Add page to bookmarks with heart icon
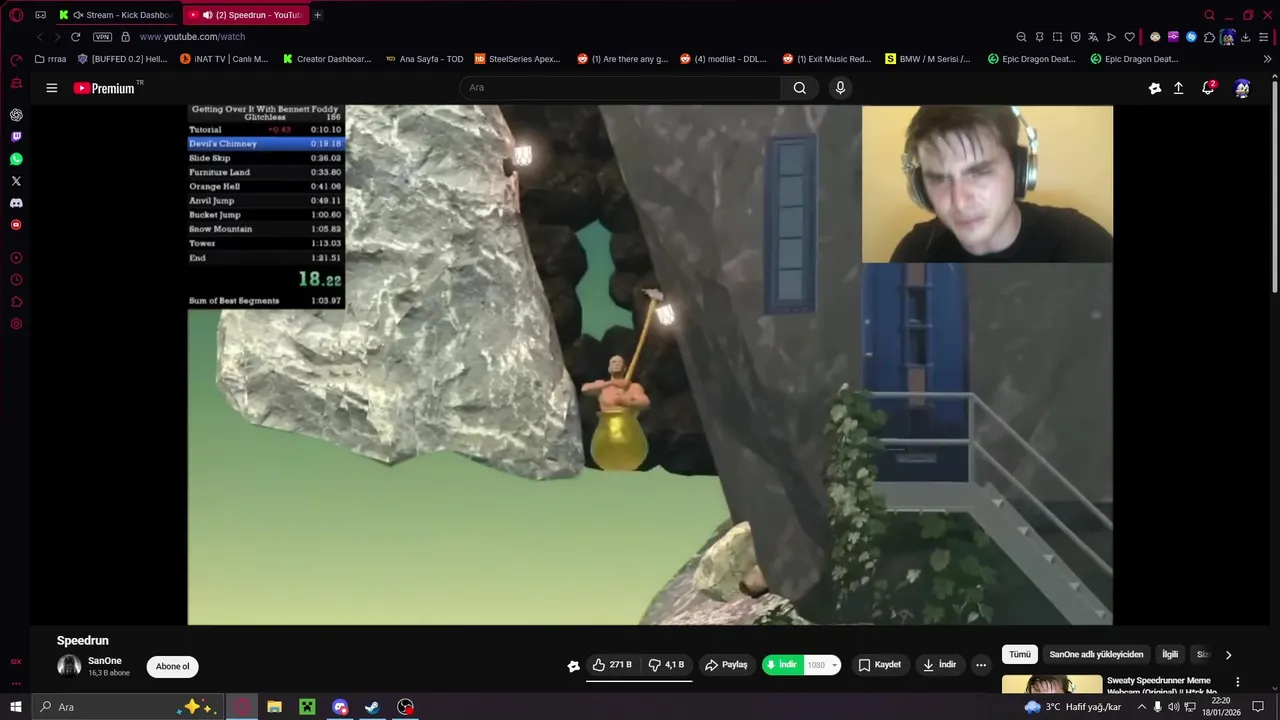The image size is (1280, 720). pyautogui.click(x=1130, y=37)
